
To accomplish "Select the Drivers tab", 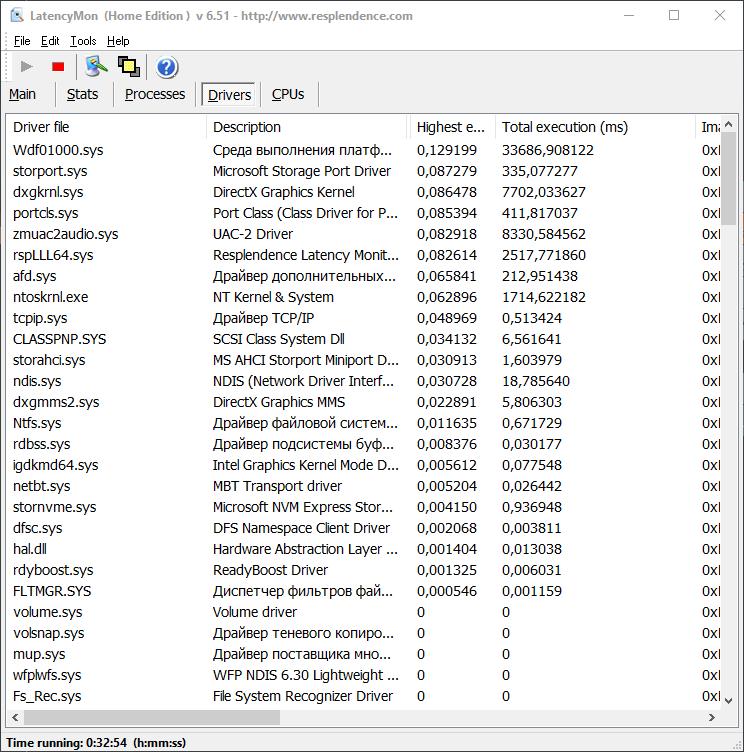I will pos(229,94).
